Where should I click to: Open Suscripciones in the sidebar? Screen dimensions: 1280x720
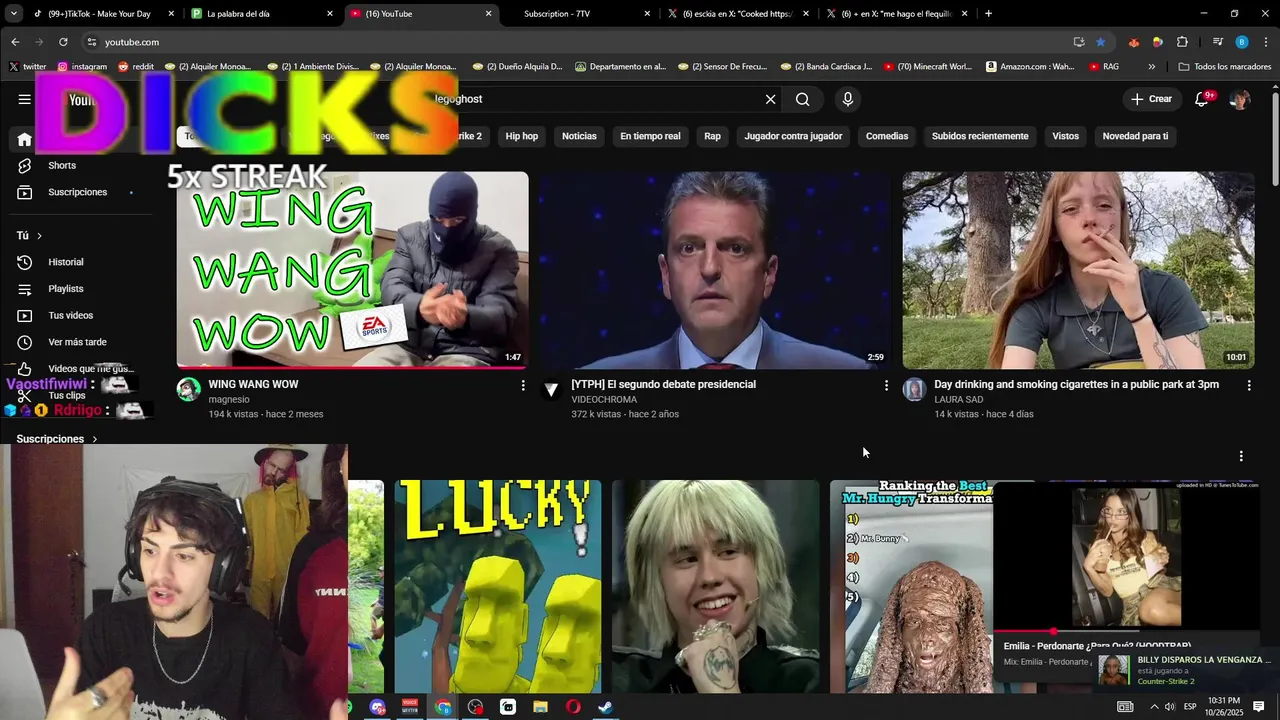click(77, 192)
